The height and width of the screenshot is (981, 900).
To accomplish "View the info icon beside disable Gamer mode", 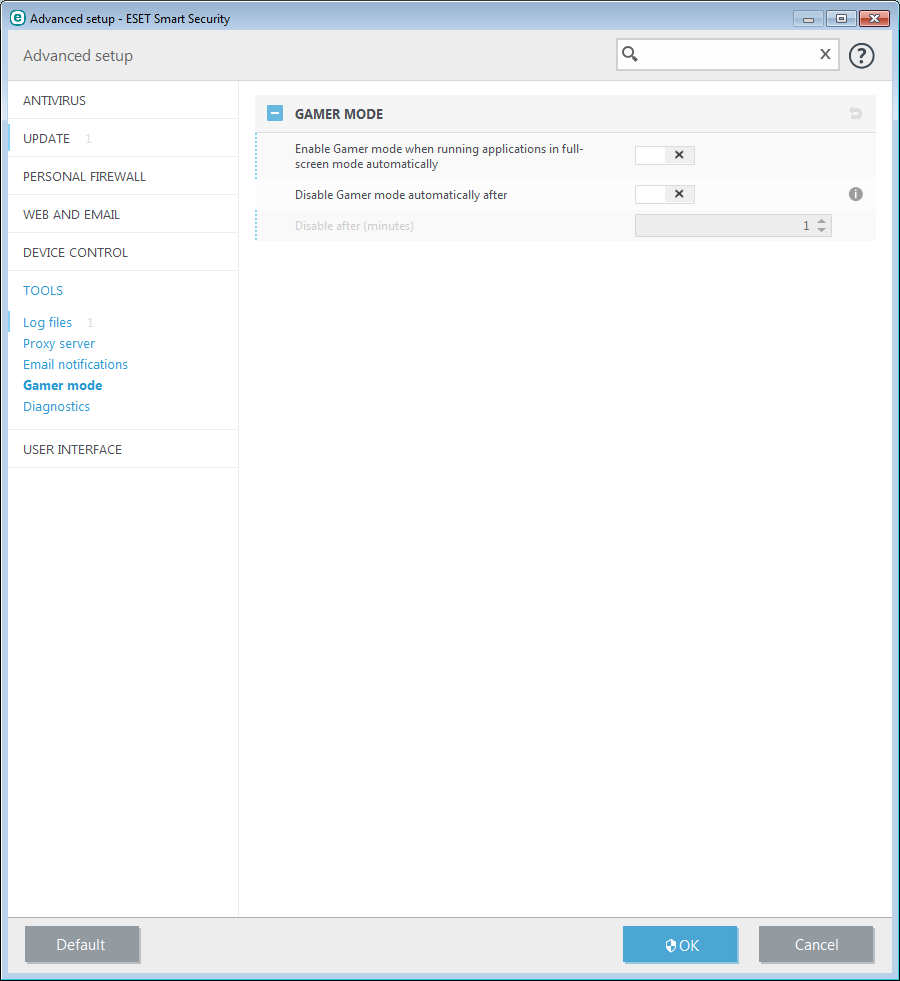I will point(855,194).
